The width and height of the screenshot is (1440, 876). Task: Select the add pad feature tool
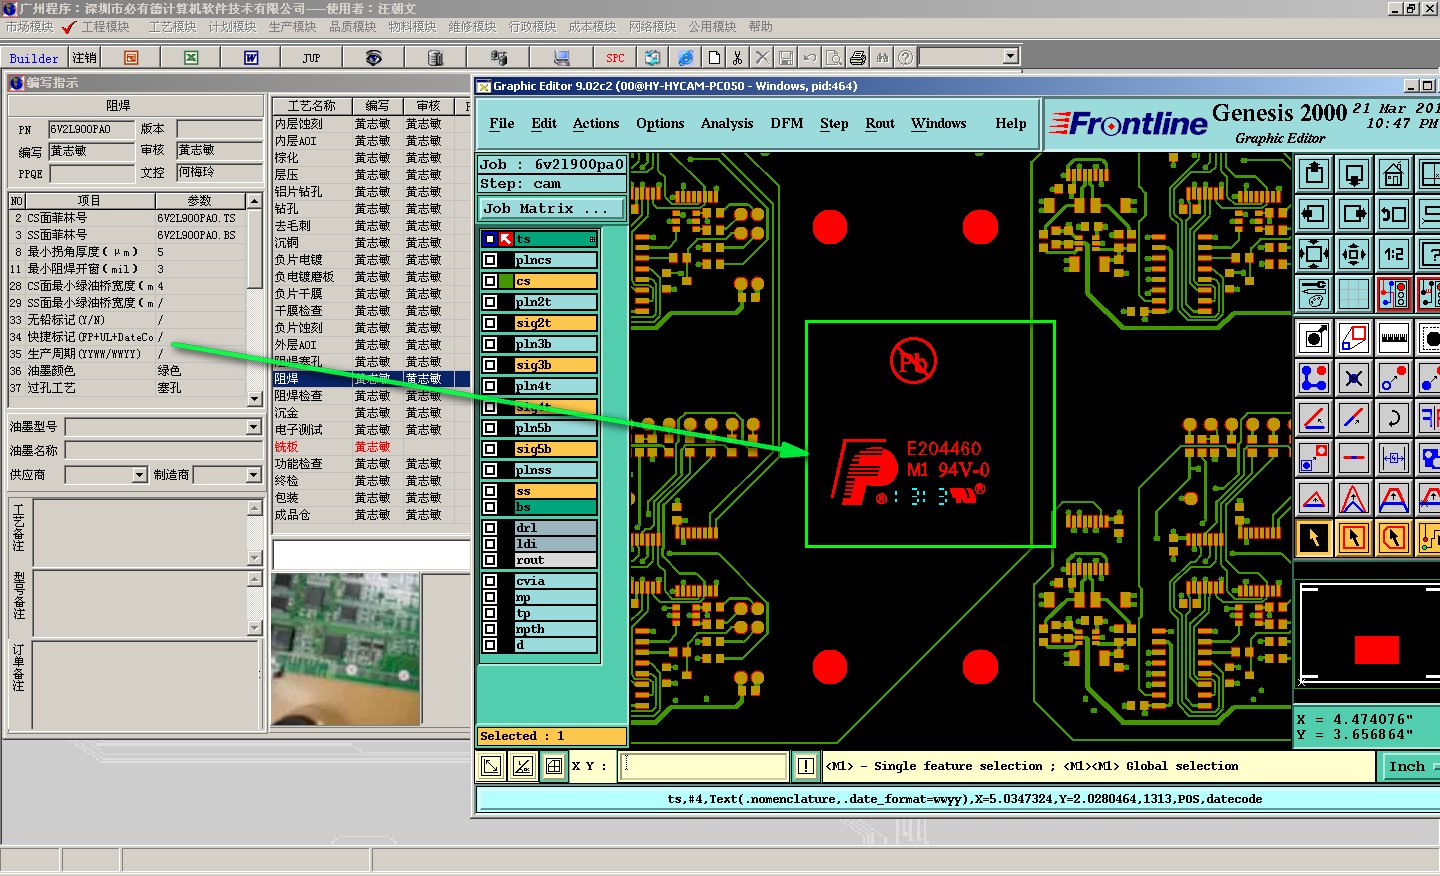(x=1314, y=338)
